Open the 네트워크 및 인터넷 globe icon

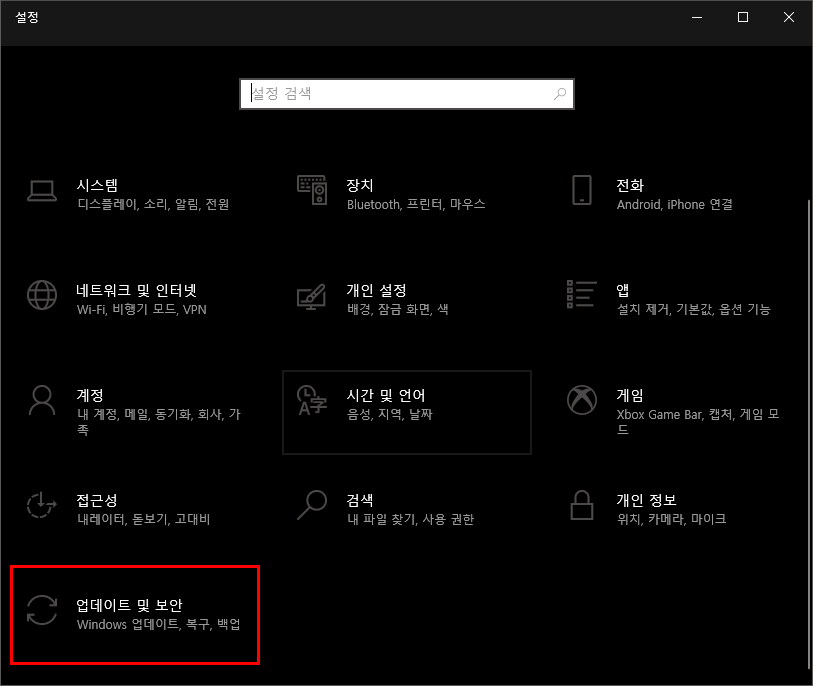point(42,295)
